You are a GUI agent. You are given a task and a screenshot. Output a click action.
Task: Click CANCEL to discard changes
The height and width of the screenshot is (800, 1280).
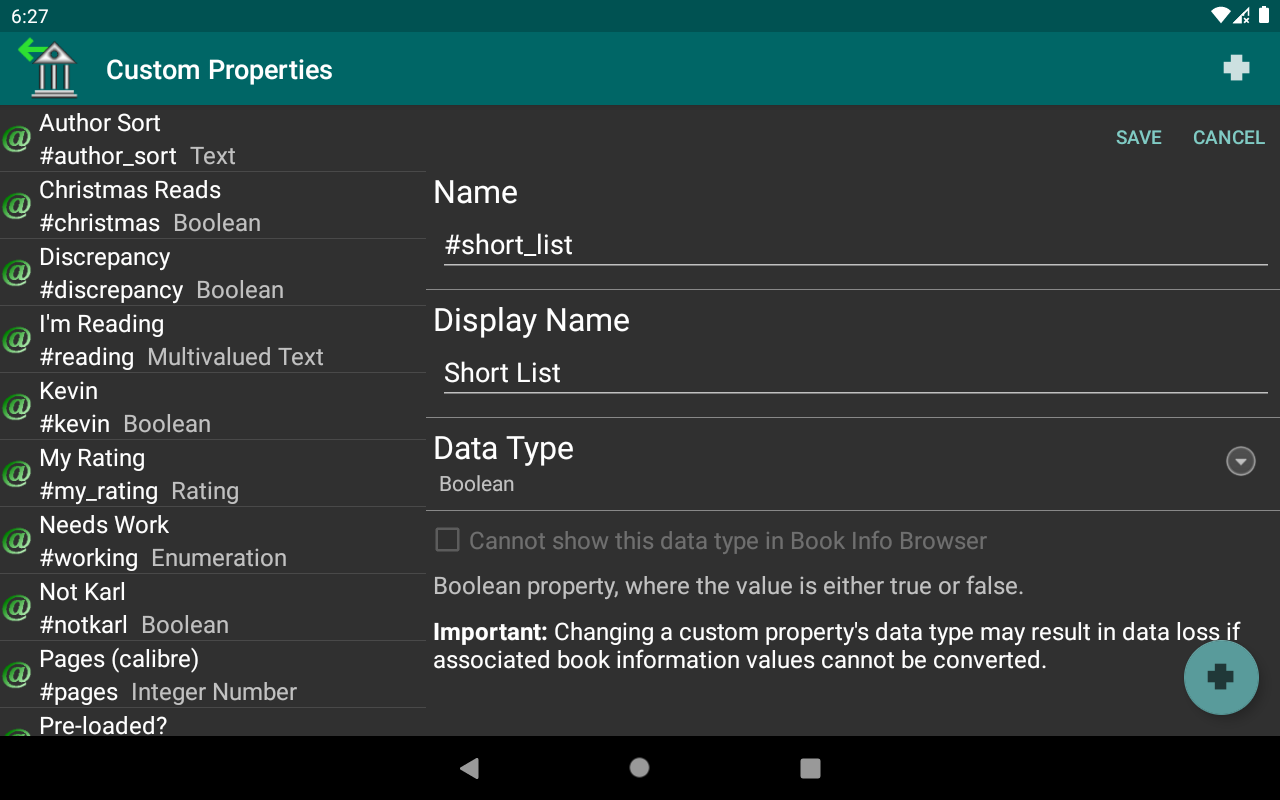pyautogui.click(x=1228, y=137)
